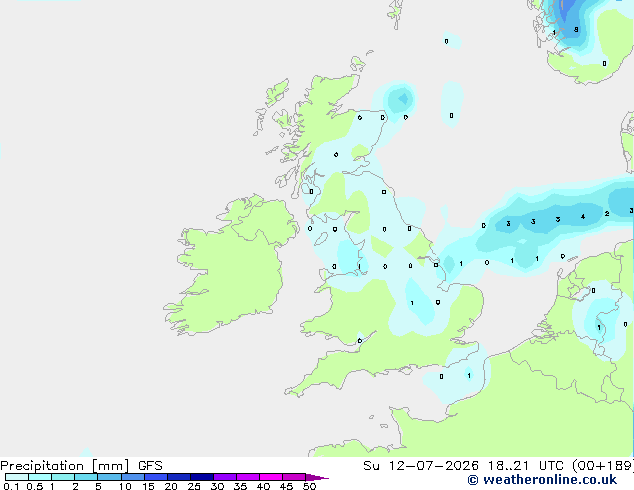The image size is (634, 490).
Task: Click the 45–50 mm legend swatch
Action: coord(294,477)
